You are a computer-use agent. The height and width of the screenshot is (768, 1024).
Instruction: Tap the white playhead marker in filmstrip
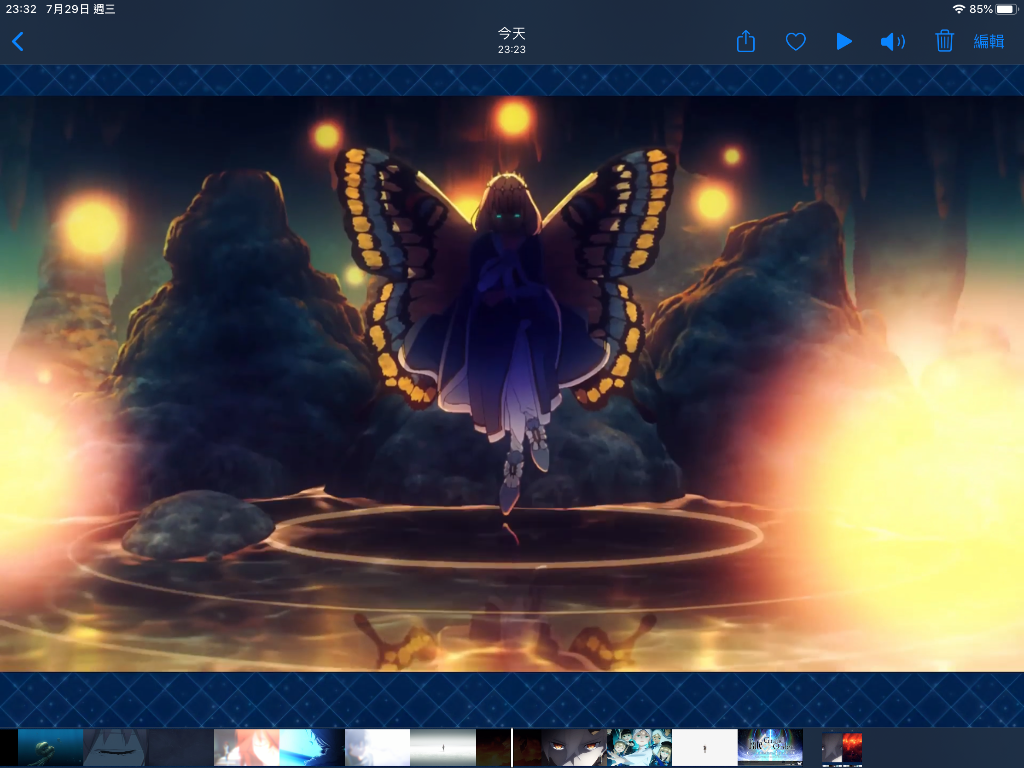coord(512,747)
